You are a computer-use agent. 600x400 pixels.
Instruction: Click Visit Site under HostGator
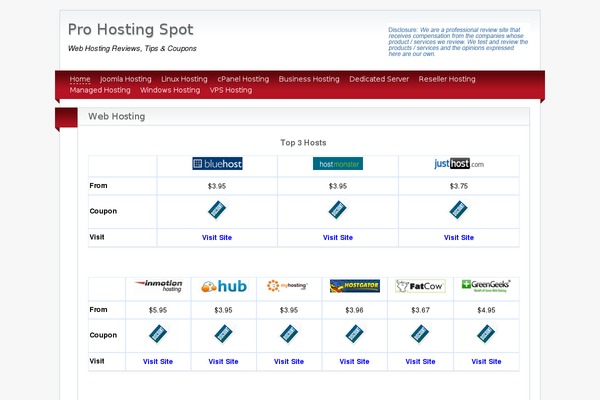coord(354,362)
